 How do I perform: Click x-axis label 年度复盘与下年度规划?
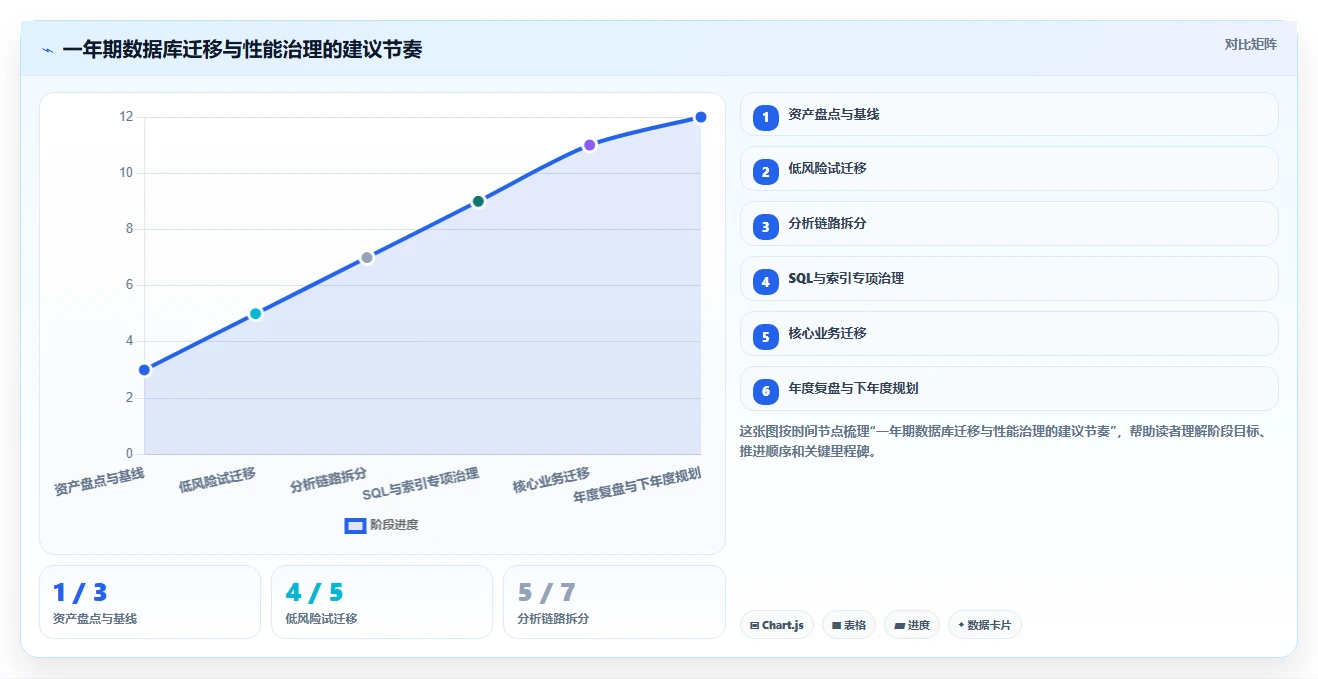637,485
